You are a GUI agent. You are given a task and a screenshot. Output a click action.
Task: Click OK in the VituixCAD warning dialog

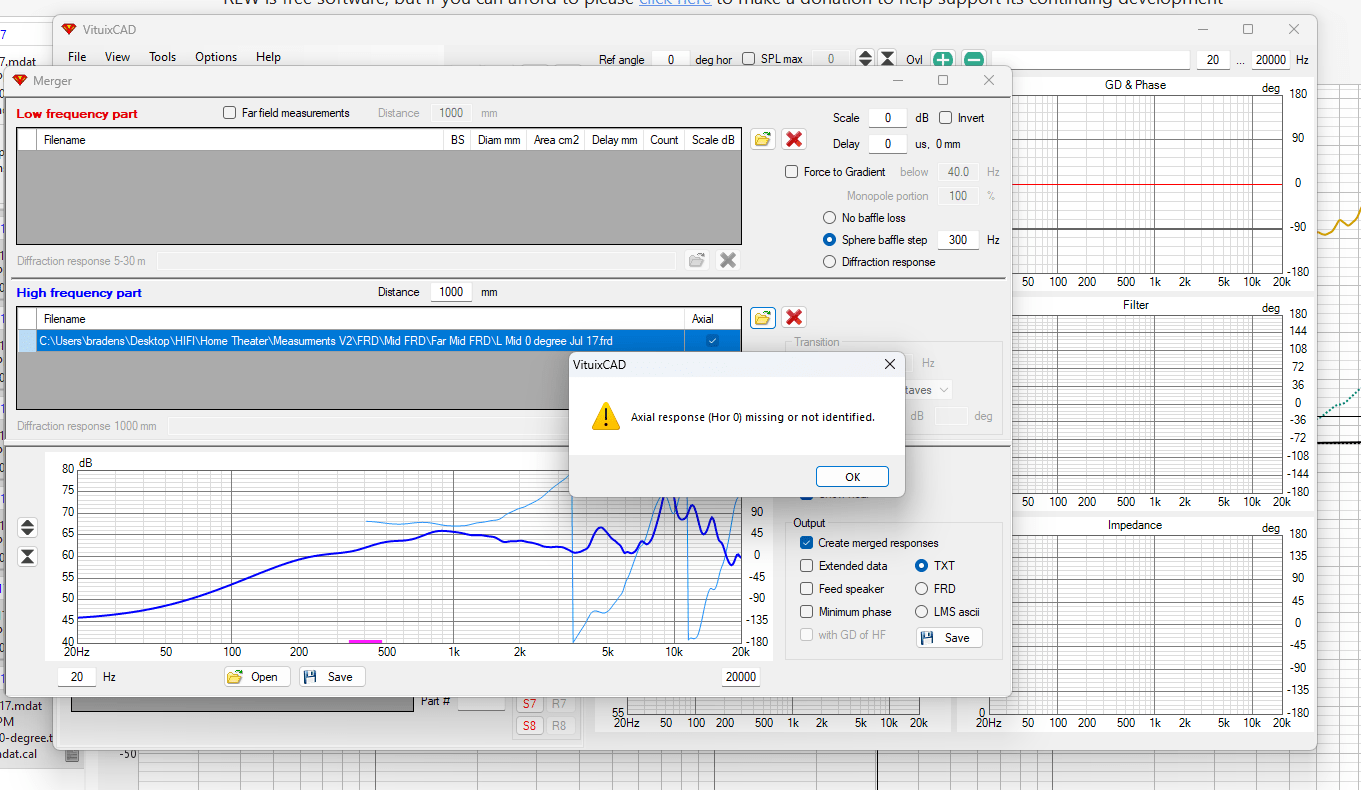point(852,476)
